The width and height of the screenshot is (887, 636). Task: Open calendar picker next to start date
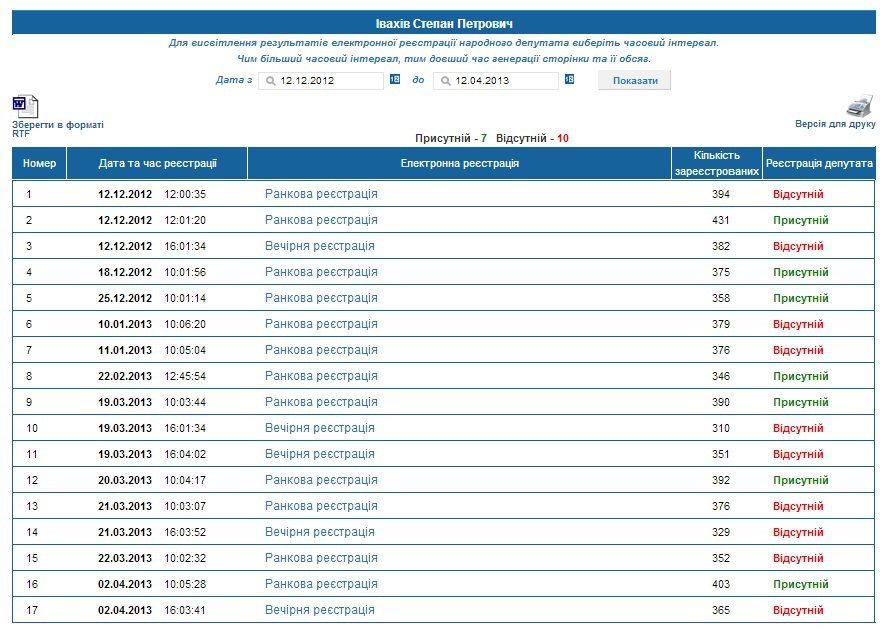[394, 80]
